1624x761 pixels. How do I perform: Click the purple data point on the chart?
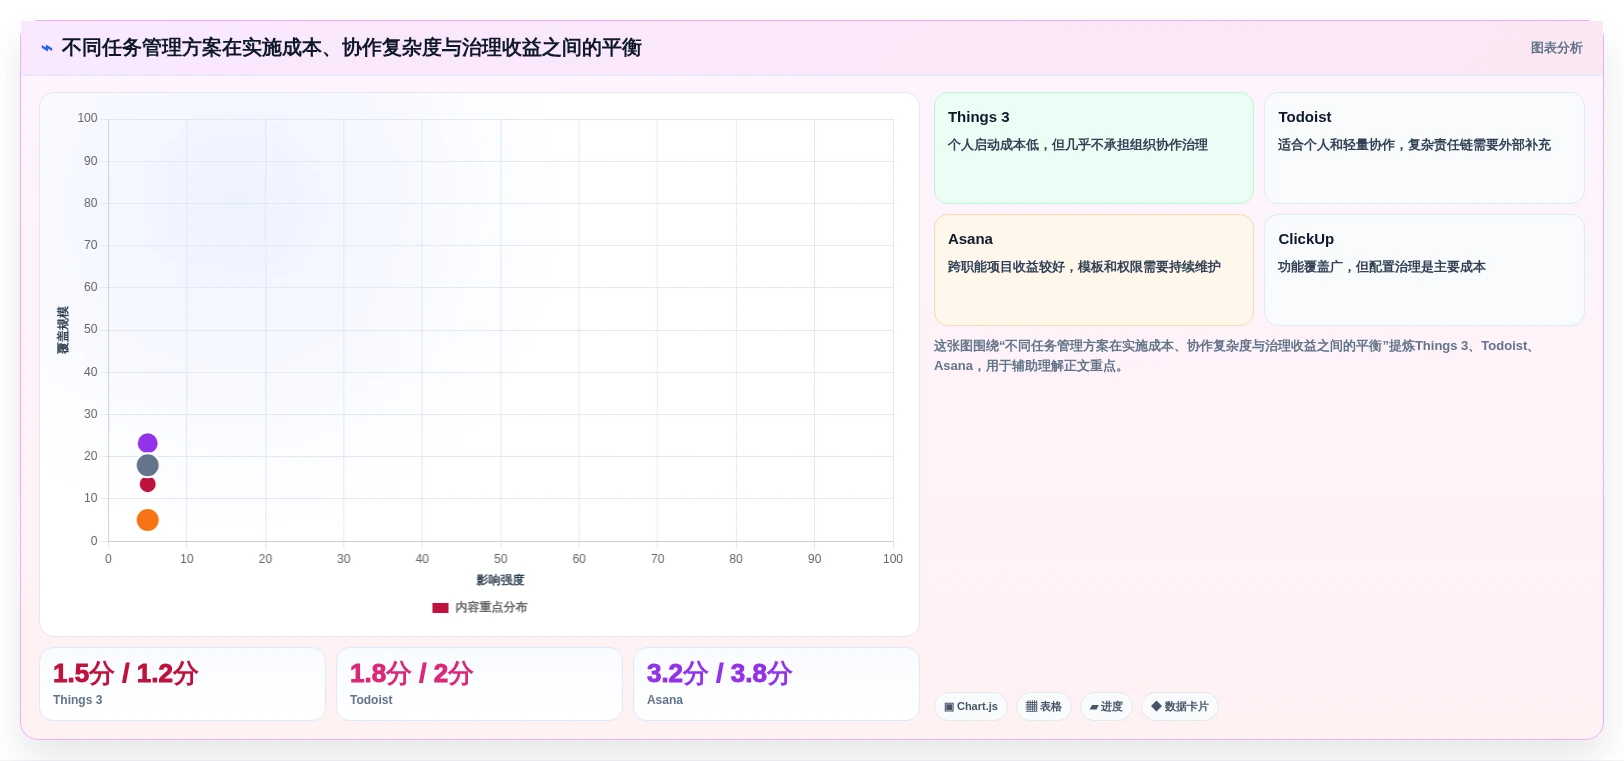point(147,443)
